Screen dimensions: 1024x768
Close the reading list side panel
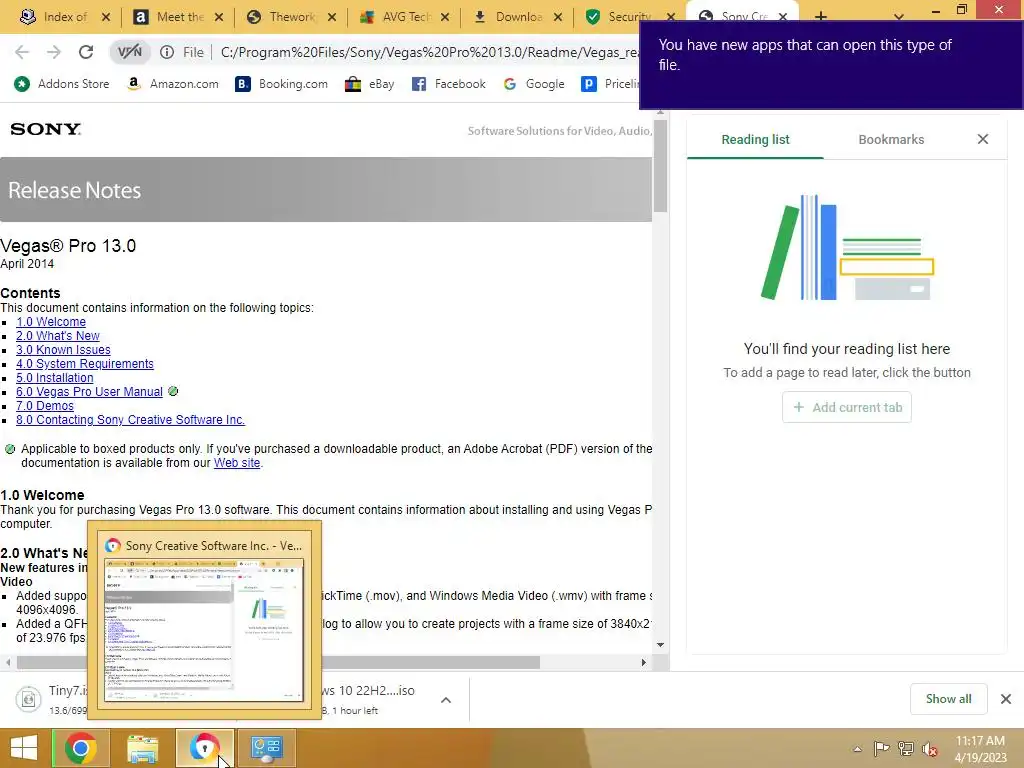tap(983, 139)
